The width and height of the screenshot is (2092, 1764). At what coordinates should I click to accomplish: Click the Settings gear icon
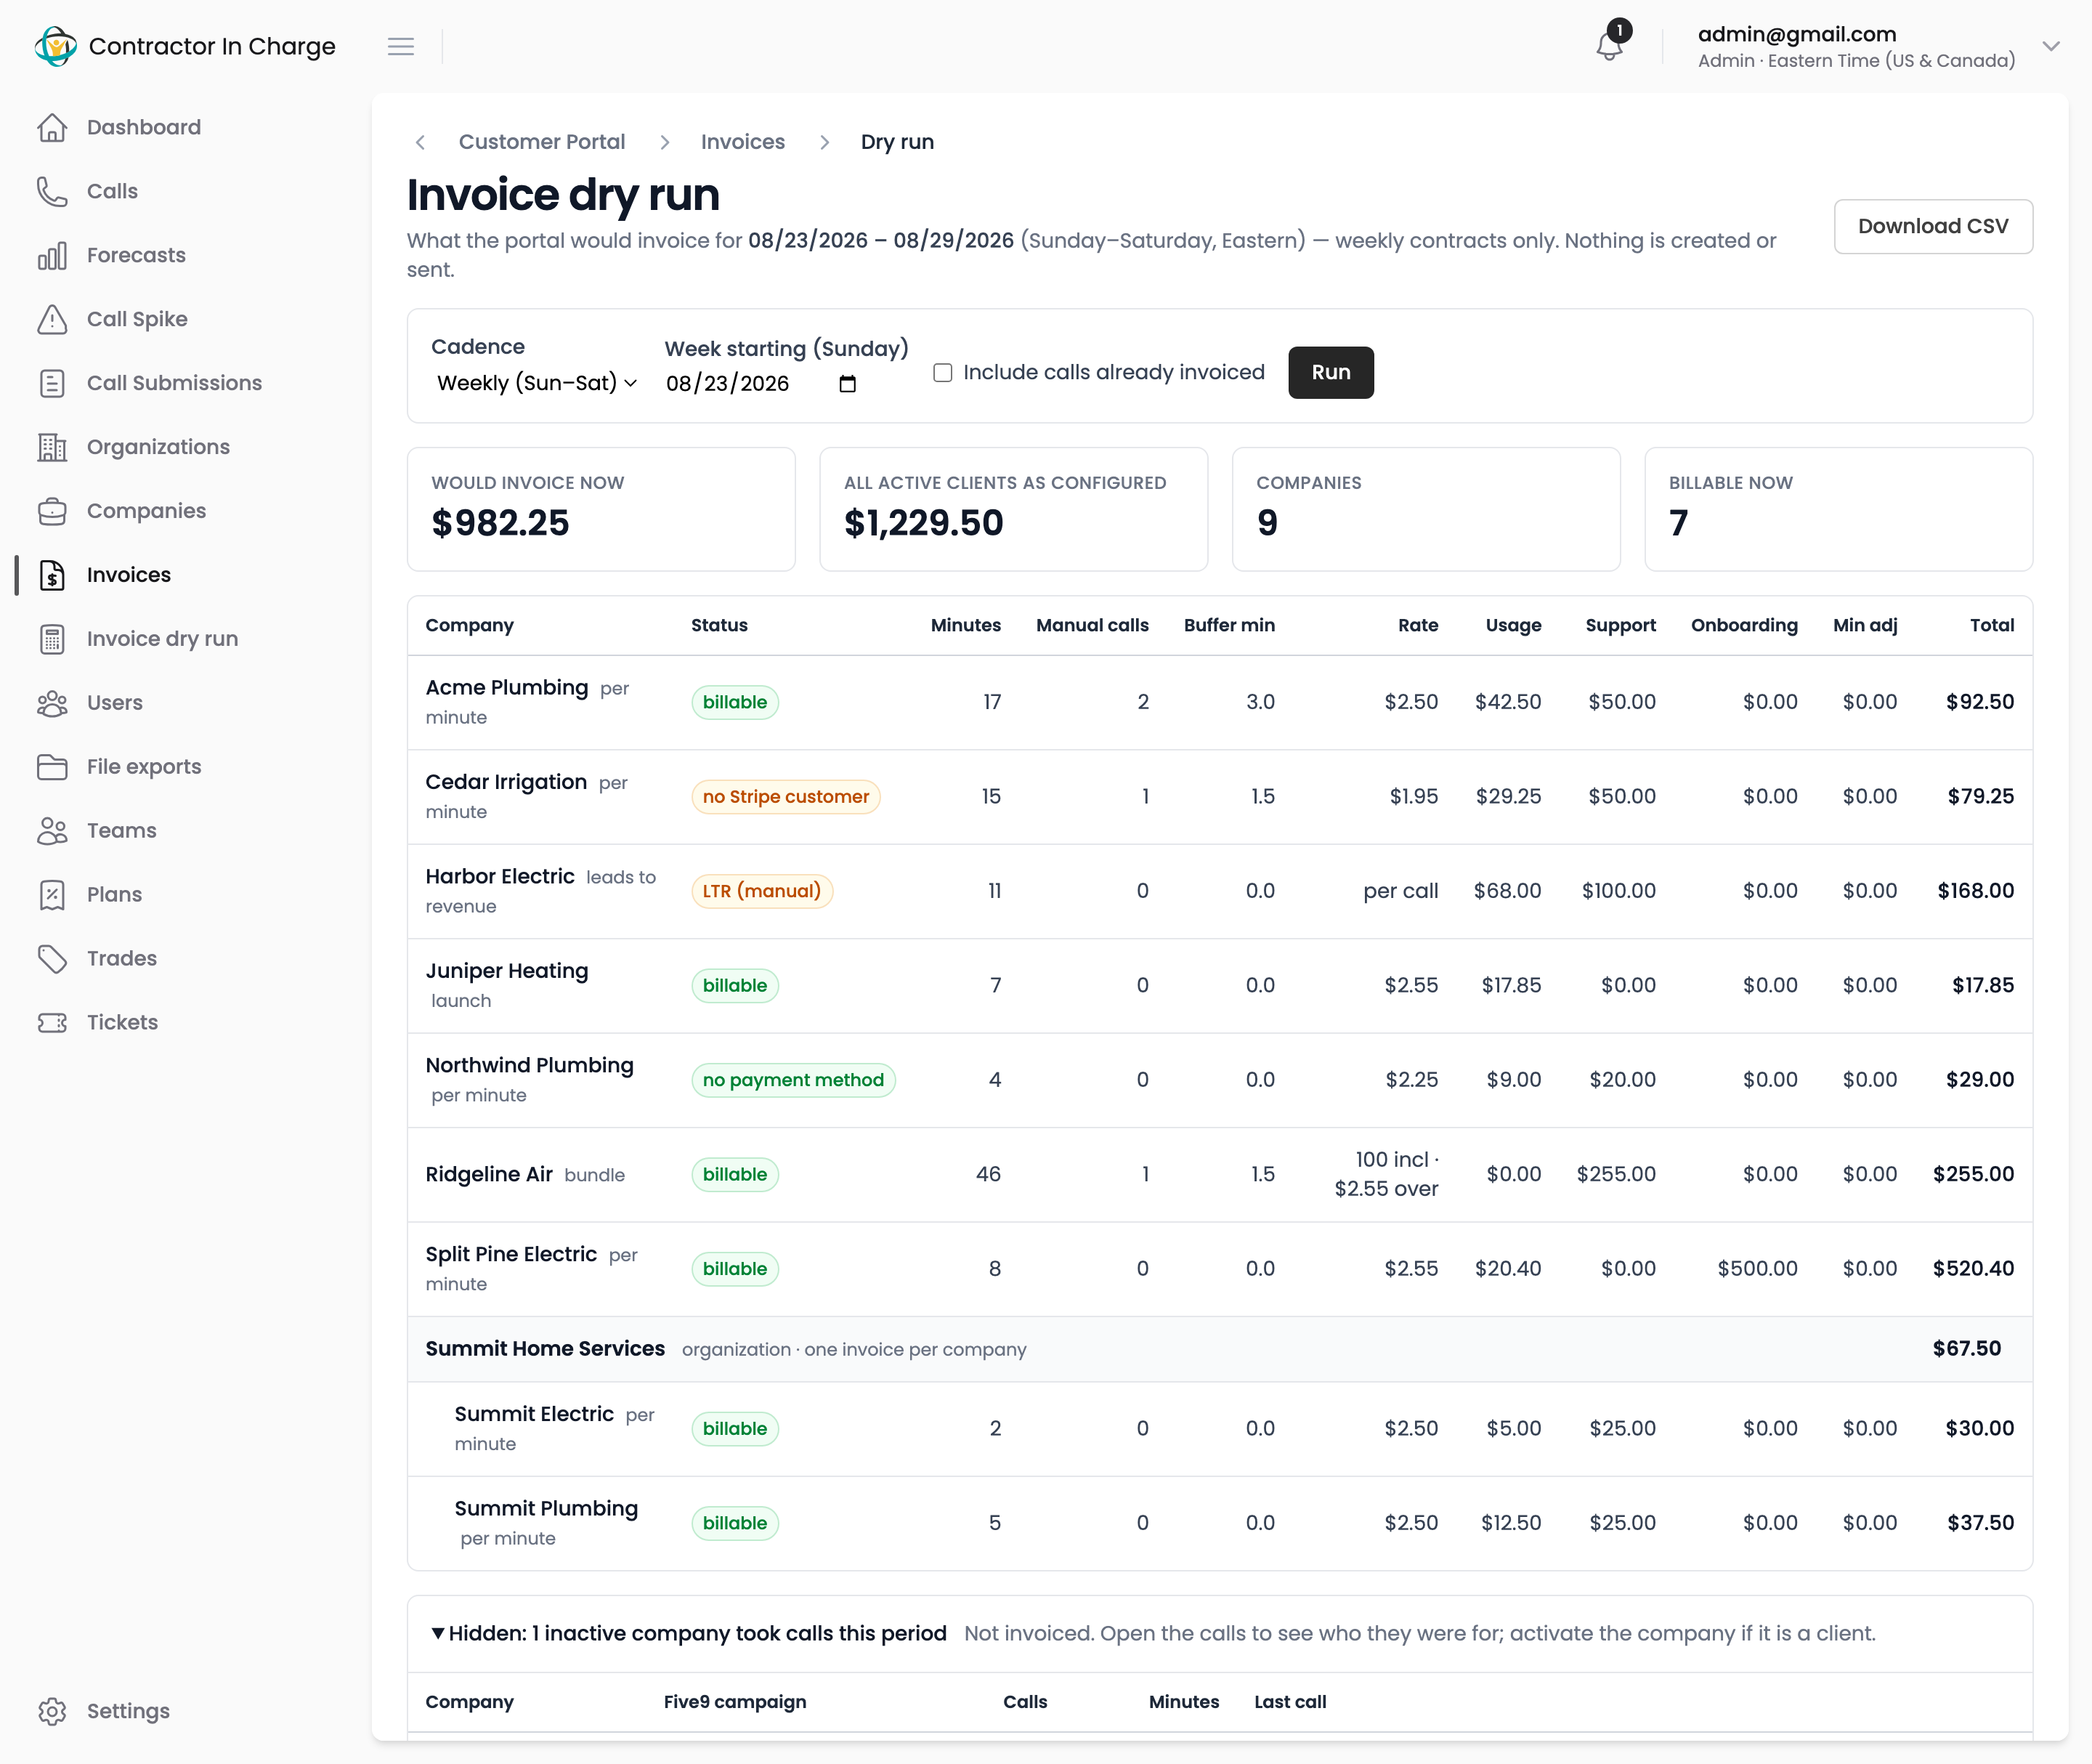[x=52, y=1711]
